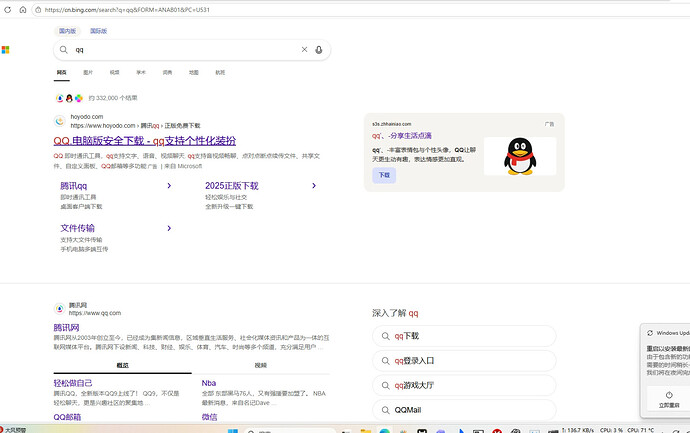The image size is (690, 433).
Task: Select the 学术 results tab
Action: tap(141, 73)
